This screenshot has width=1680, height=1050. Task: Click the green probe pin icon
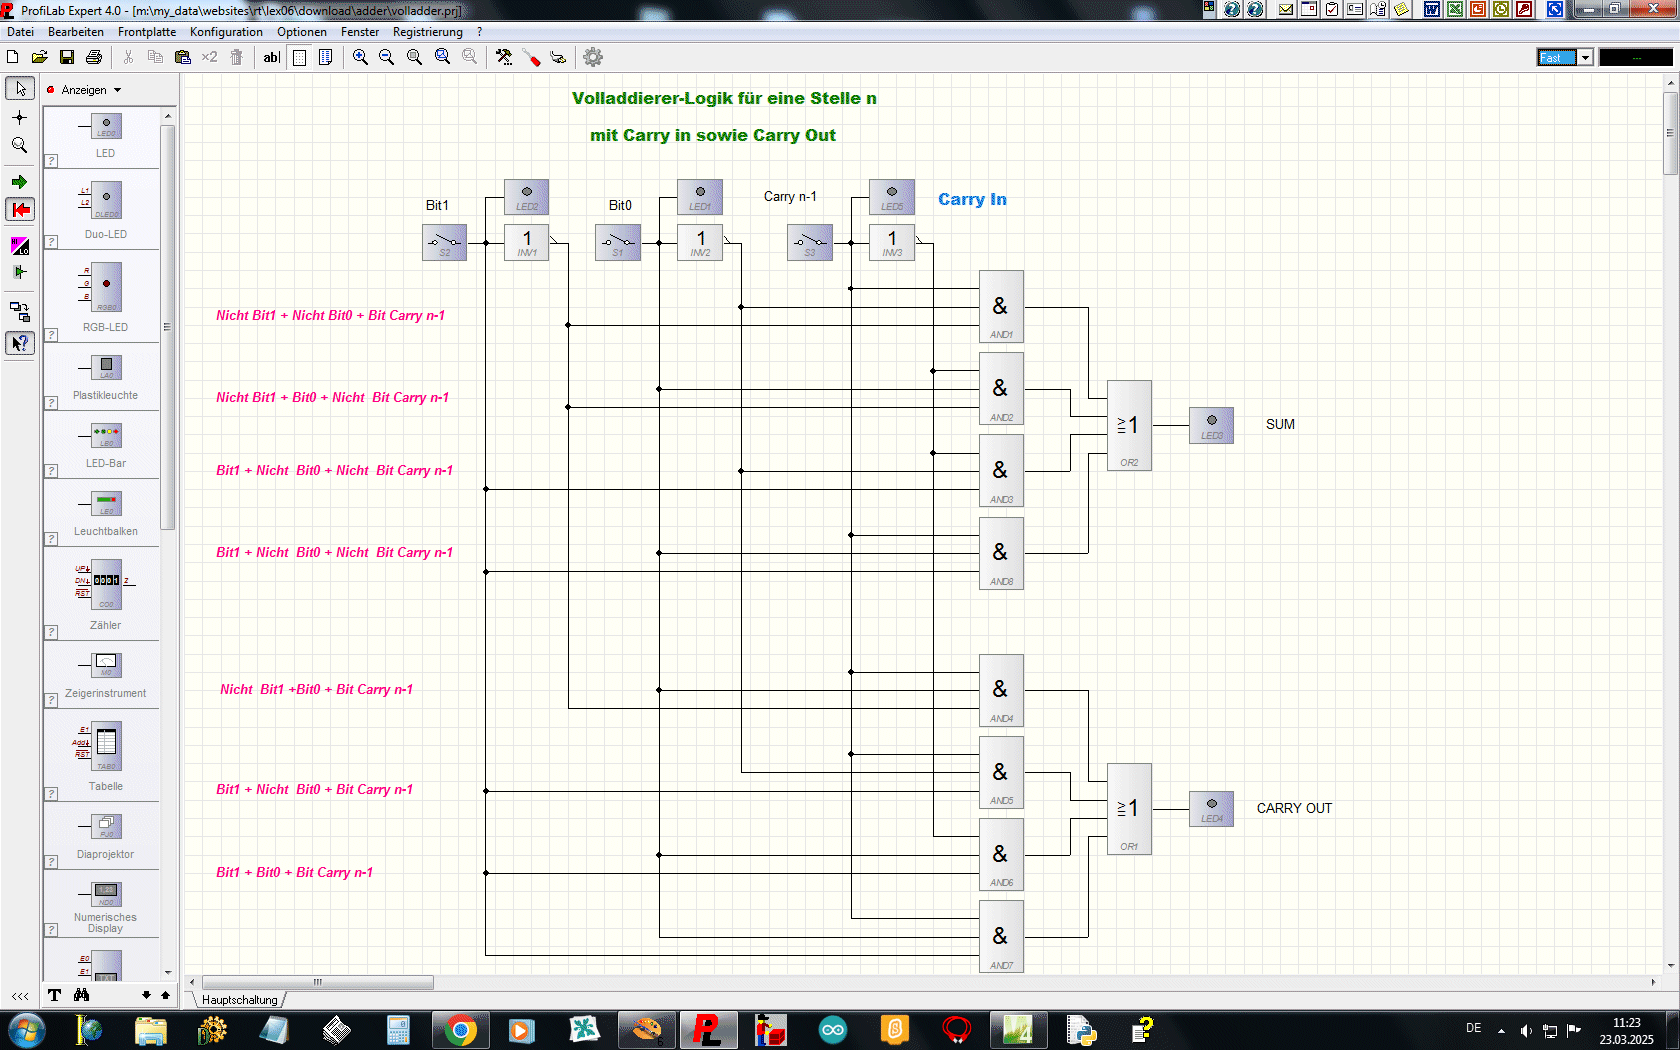[x=20, y=272]
